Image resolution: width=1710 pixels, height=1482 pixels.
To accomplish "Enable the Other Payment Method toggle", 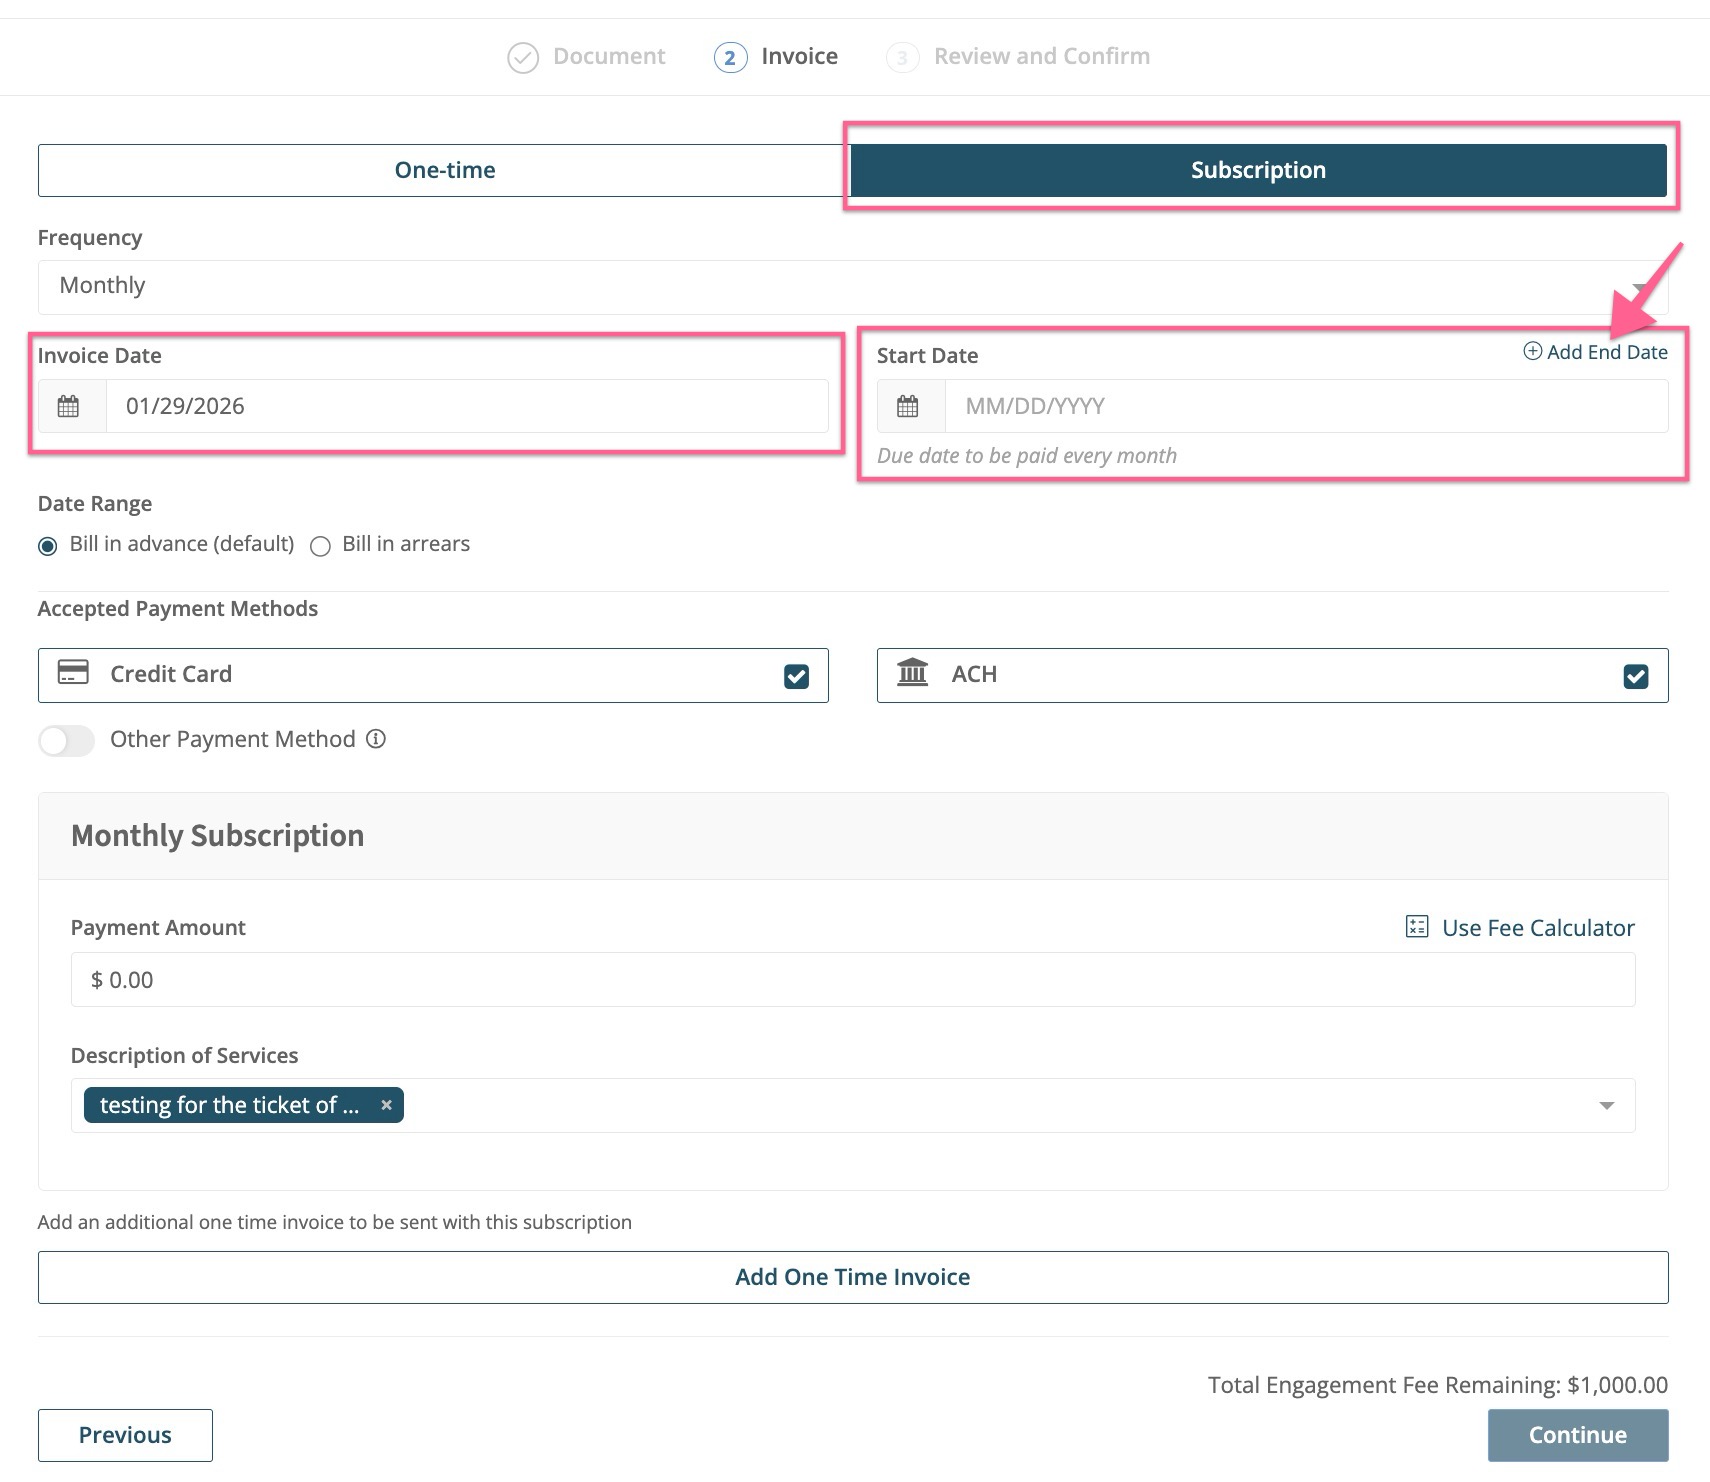I will tap(66, 740).
